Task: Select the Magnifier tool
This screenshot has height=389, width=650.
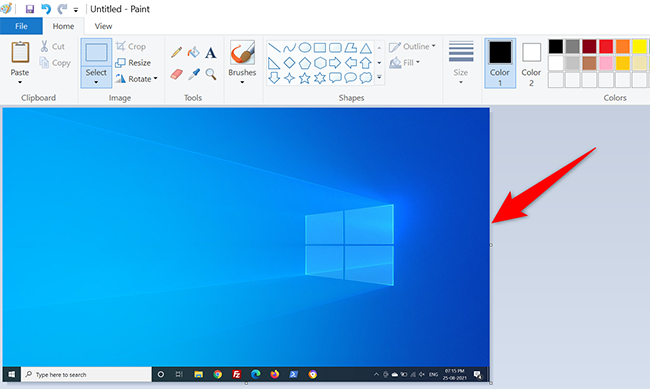Action: (211, 75)
